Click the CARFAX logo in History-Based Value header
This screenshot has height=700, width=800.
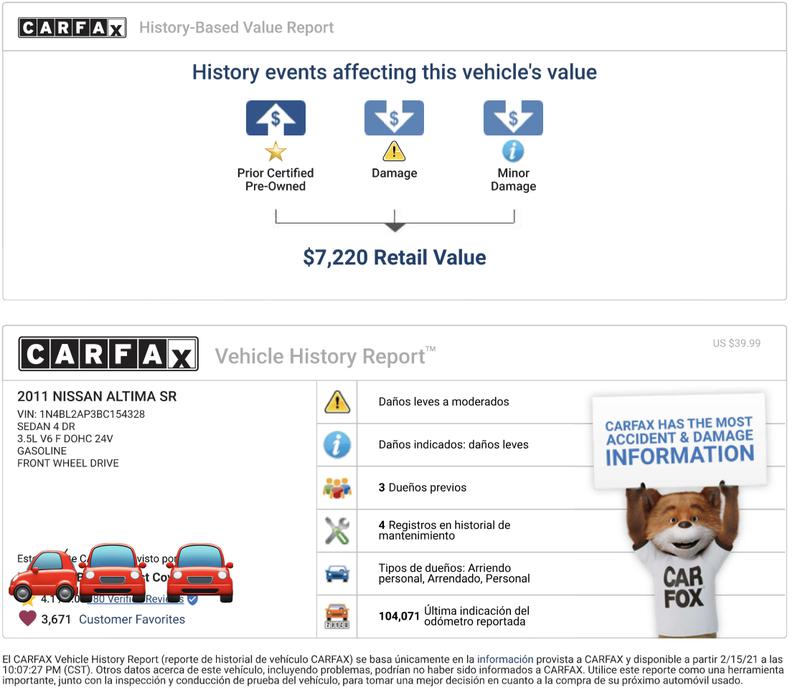[x=72, y=28]
